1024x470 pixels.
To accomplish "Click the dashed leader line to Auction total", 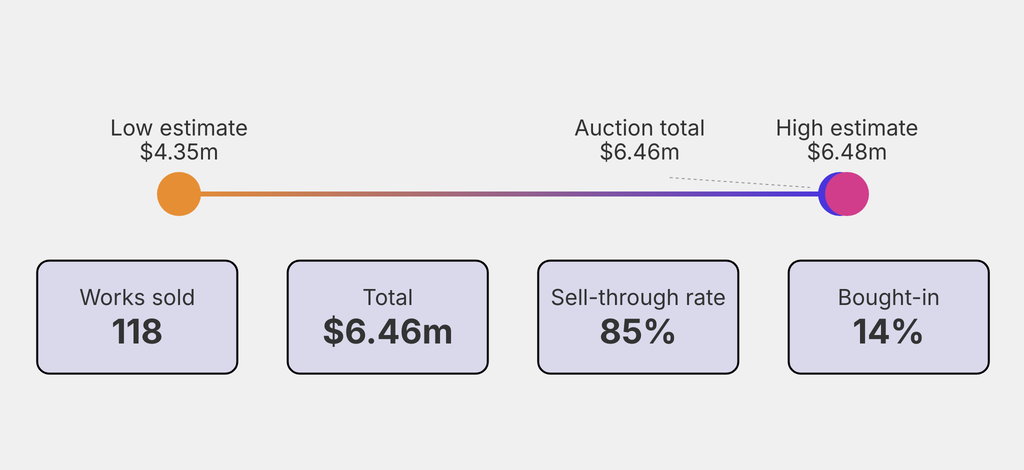I will tap(740, 182).
